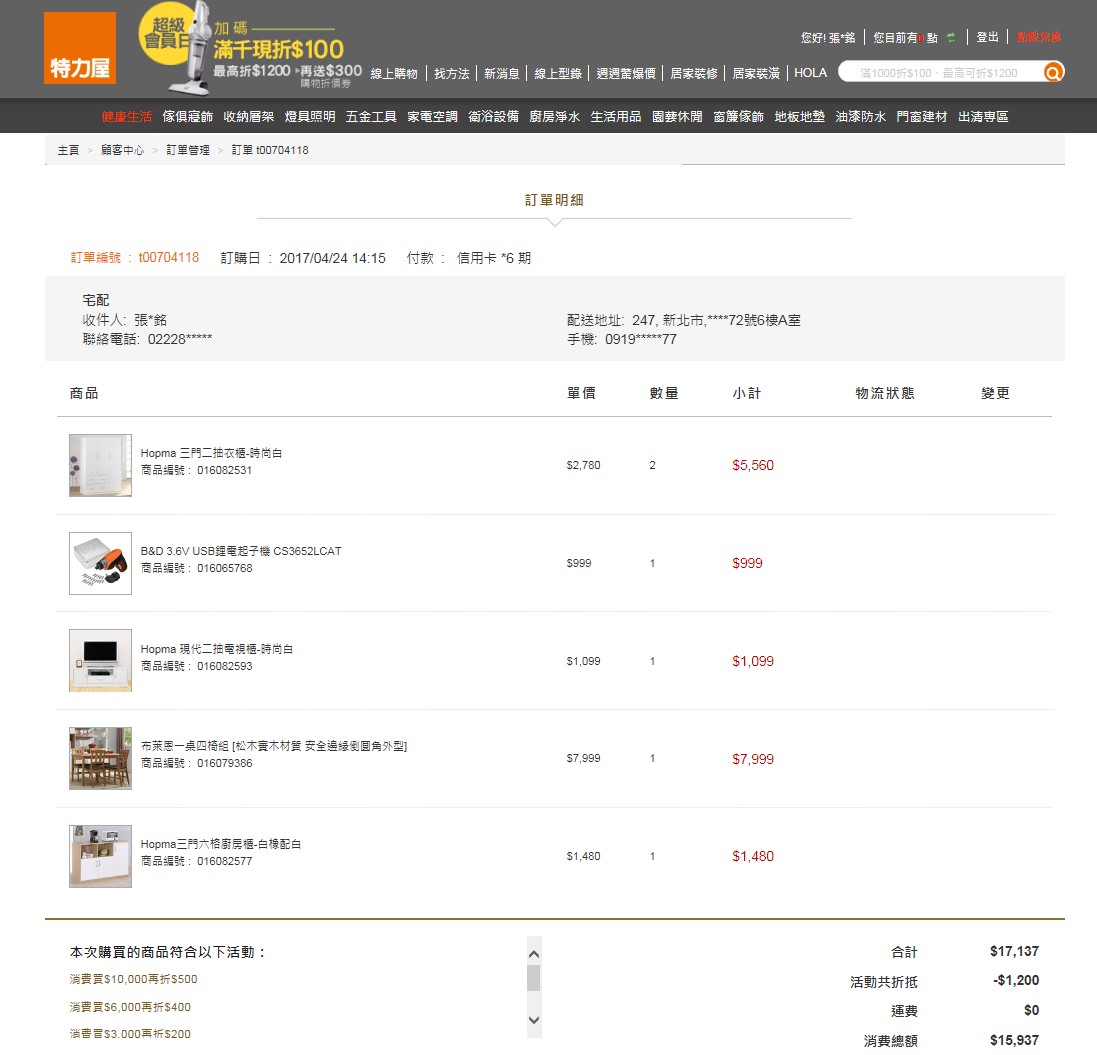Select the 出清專區 category

click(983, 117)
